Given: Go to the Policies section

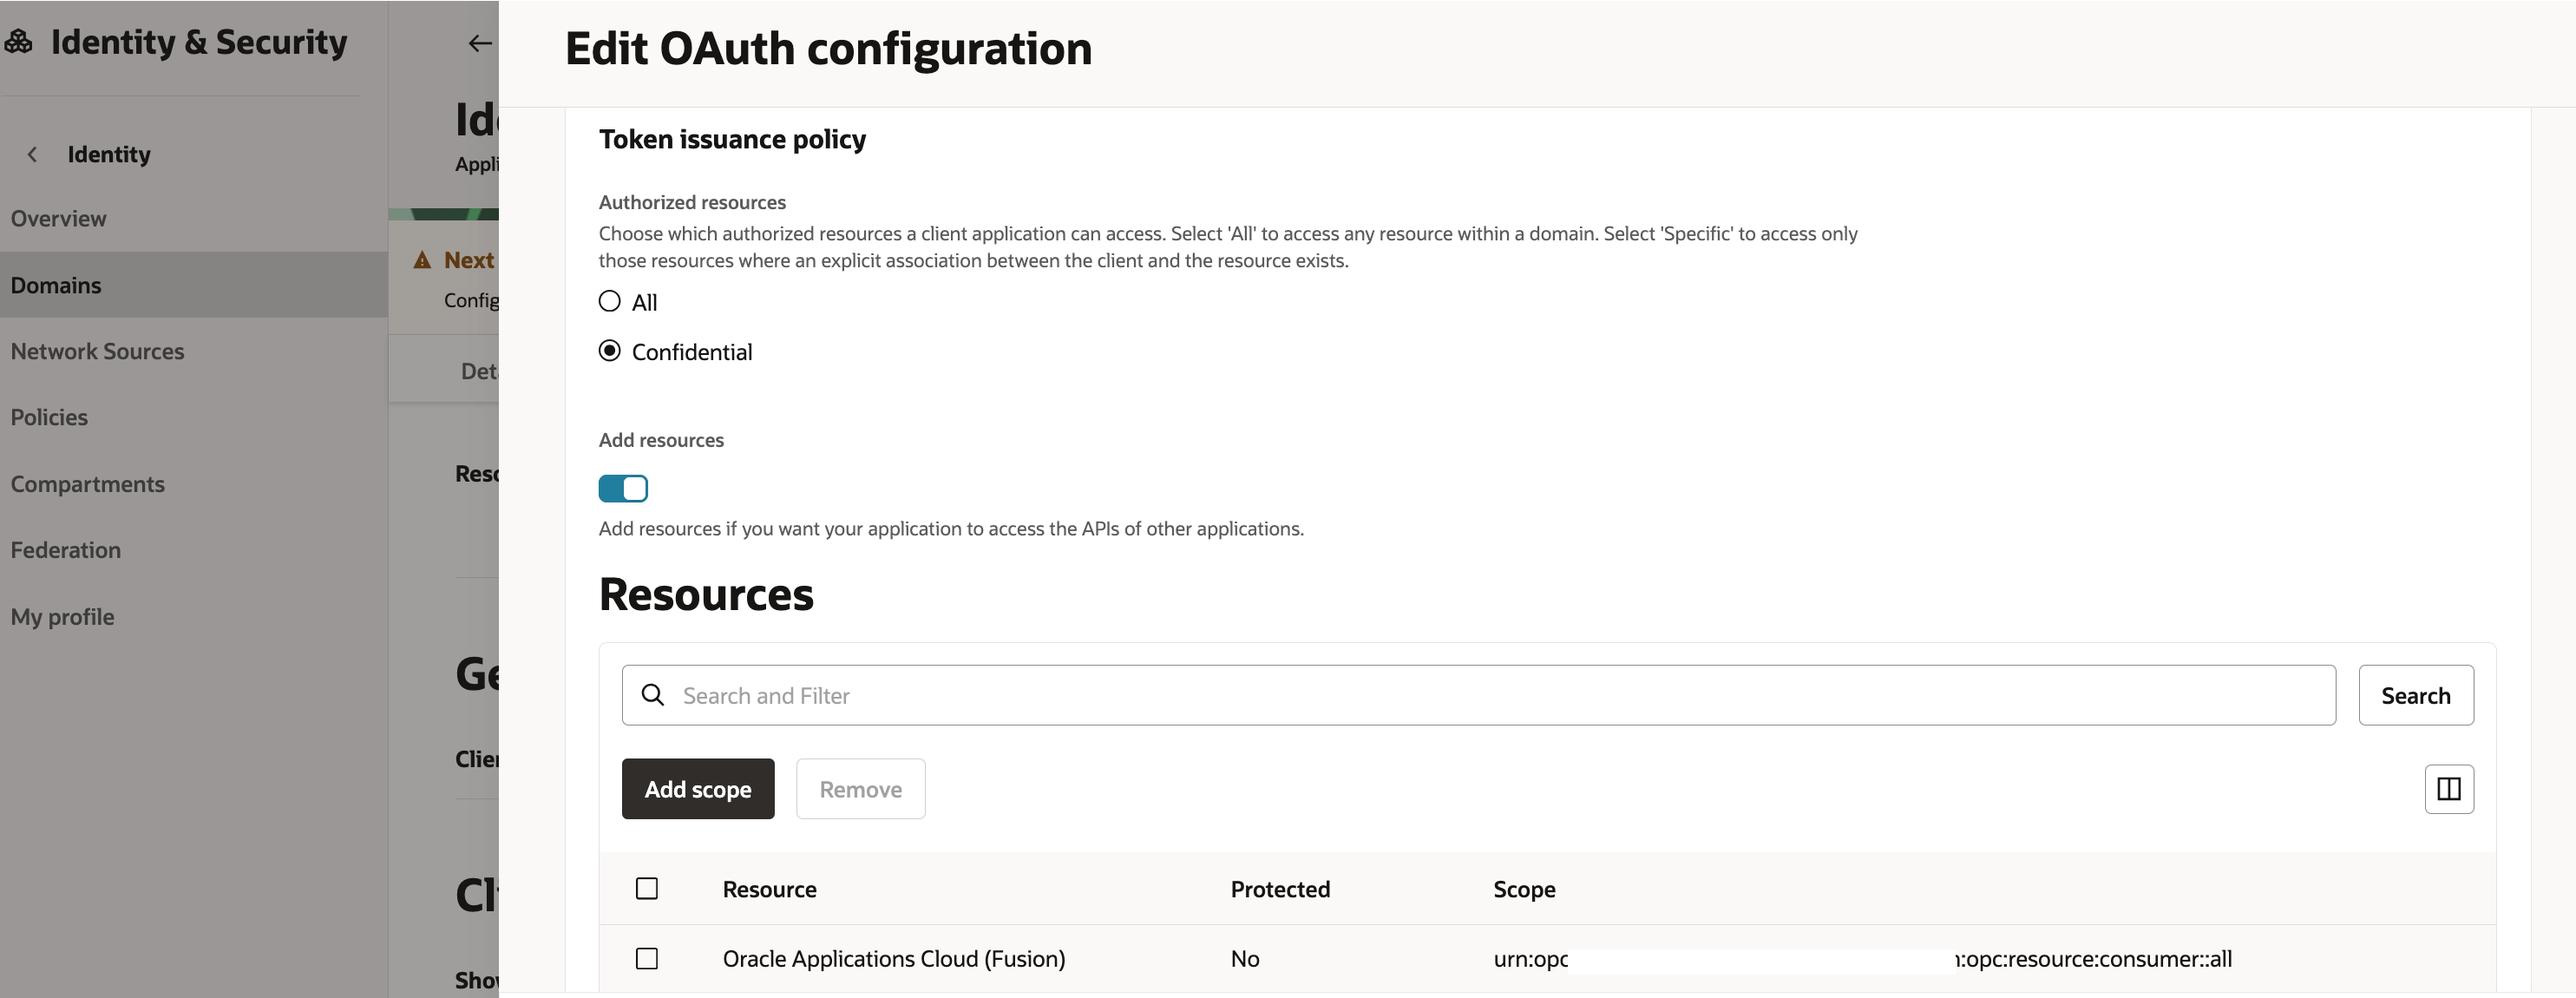Looking at the screenshot, I should pyautogui.click(x=48, y=417).
